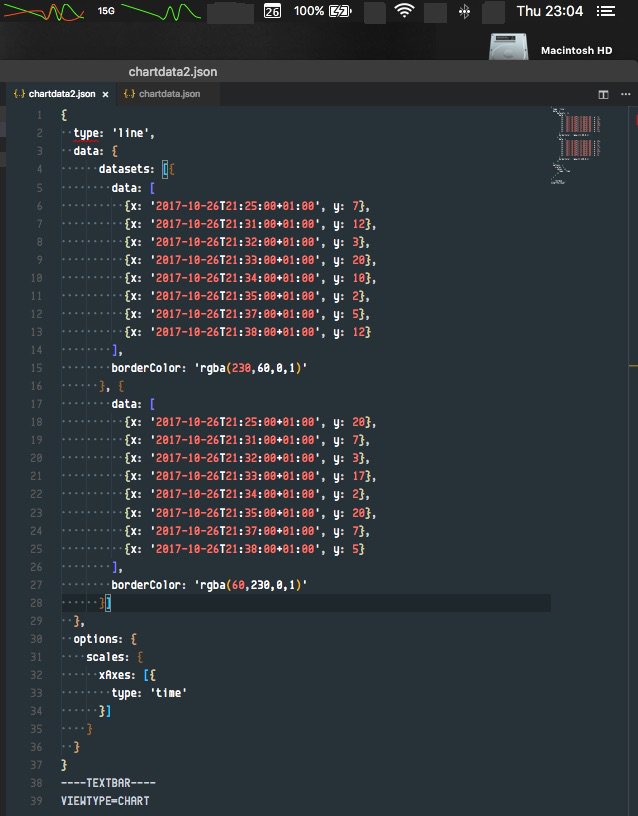Image resolution: width=638 pixels, height=816 pixels.
Task: Click the JSON file icon on chartdata2.json tab
Action: tap(19, 94)
